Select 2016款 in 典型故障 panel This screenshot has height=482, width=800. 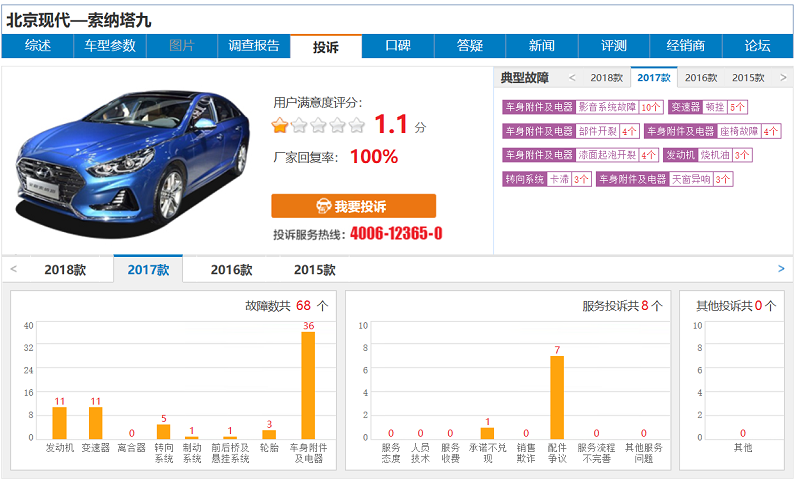(701, 78)
